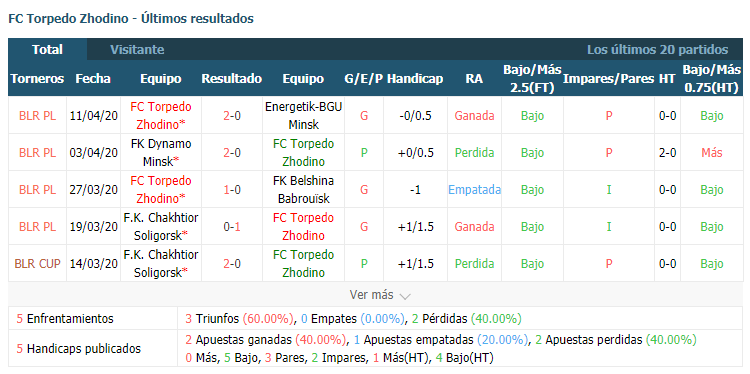This screenshot has width=750, height=374.
Task: Open F.K. Chakhtior Soligorsk in cup row
Action: (x=161, y=264)
